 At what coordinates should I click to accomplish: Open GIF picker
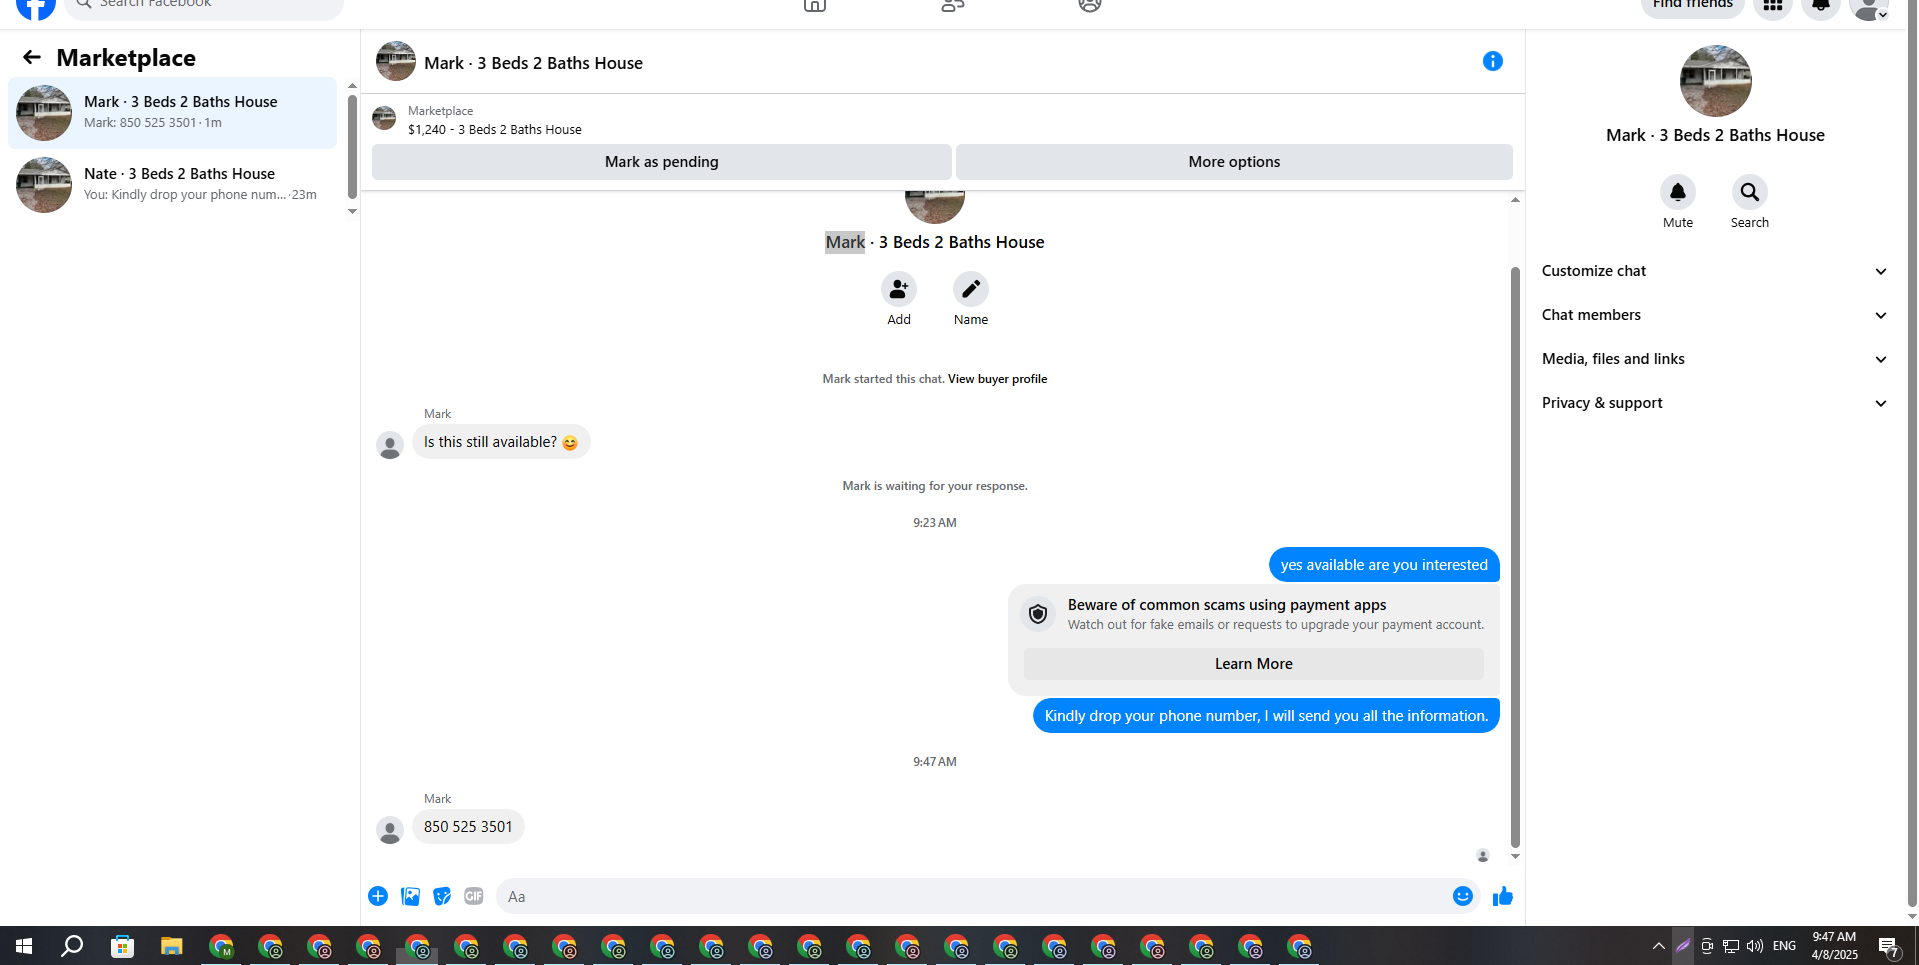(x=474, y=896)
